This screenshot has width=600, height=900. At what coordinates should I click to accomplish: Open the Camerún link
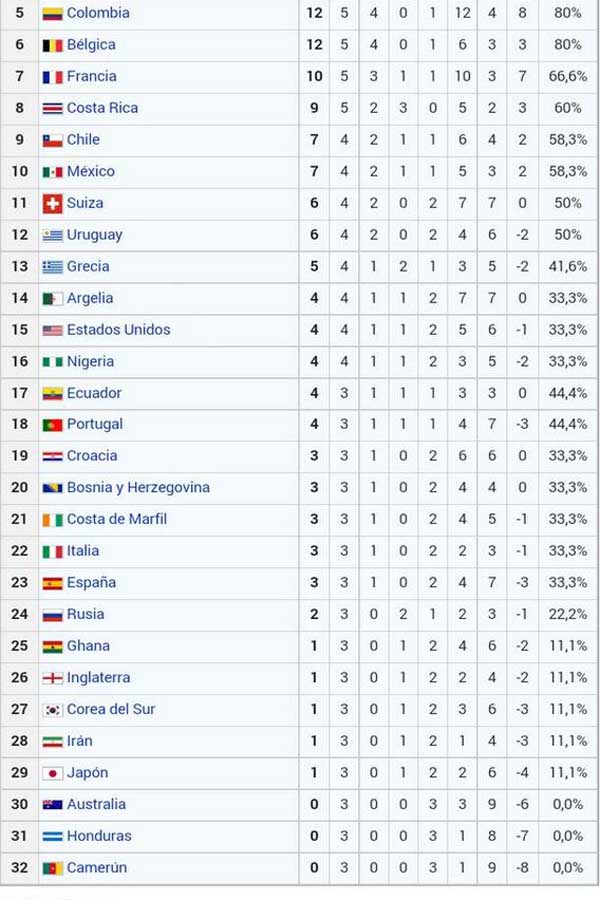96,867
